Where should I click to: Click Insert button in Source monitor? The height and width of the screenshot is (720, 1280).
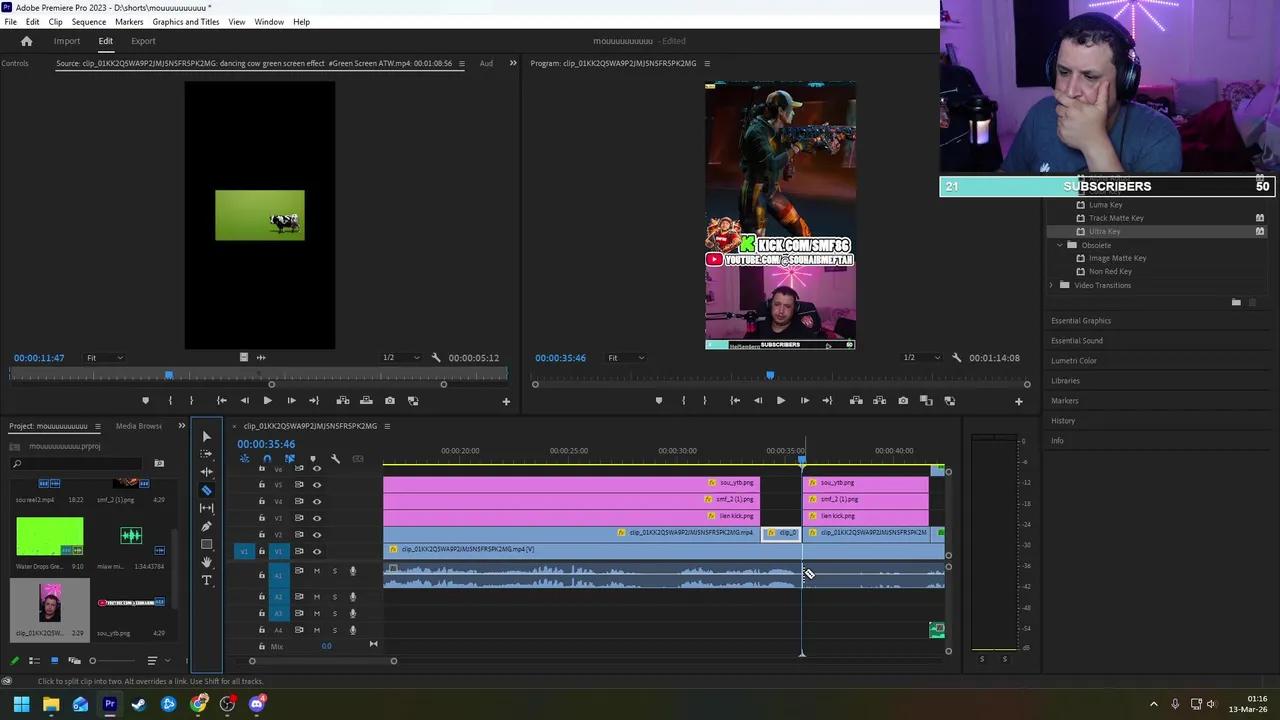343,400
